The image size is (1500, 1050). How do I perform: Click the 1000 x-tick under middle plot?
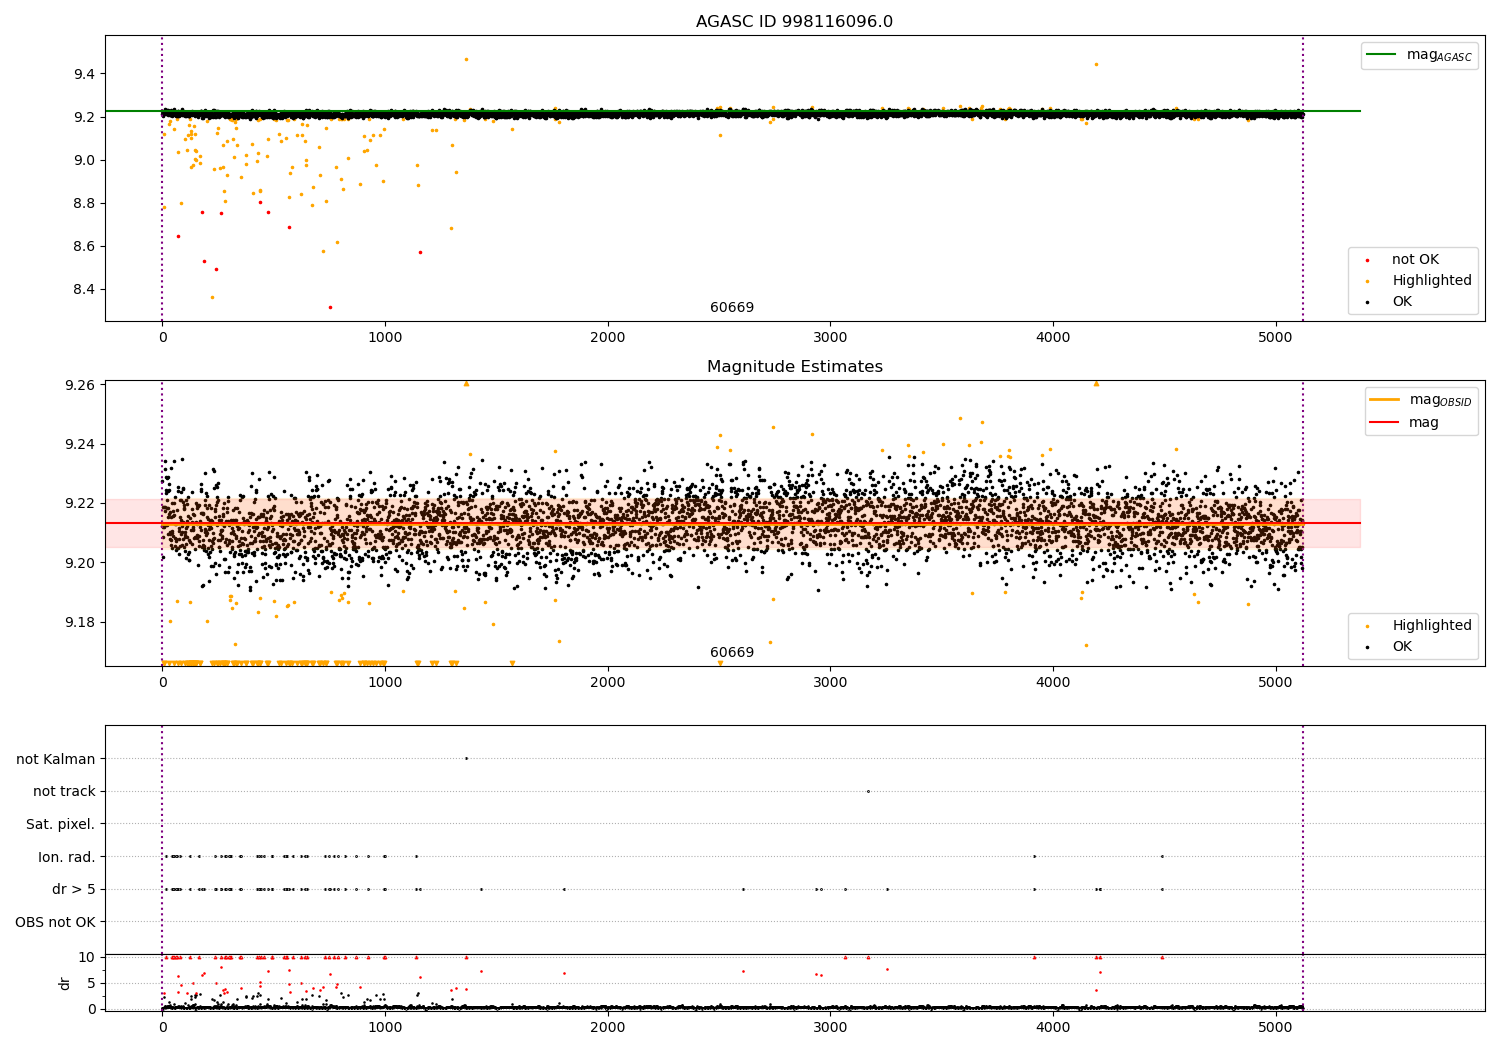point(385,683)
